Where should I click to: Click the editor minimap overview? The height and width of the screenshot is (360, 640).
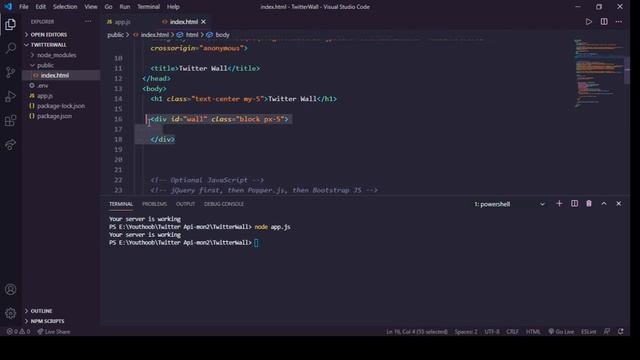click(598, 73)
